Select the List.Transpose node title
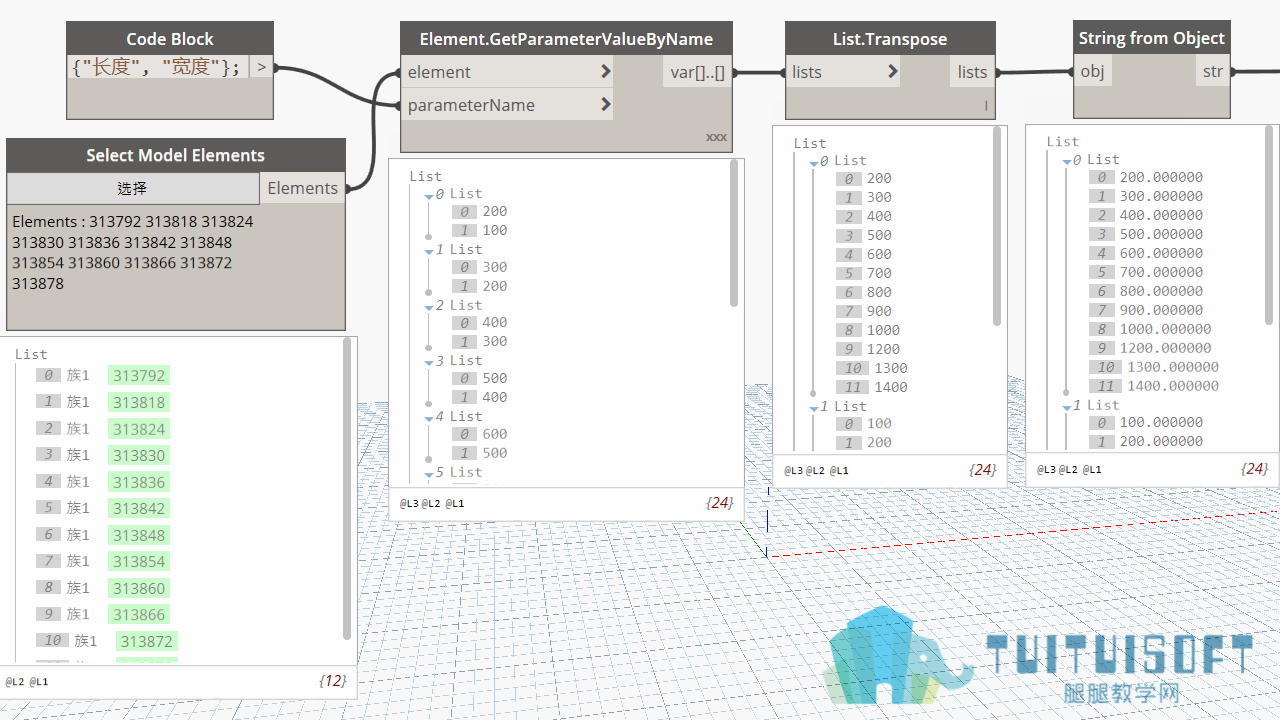1280x720 pixels. coord(890,39)
